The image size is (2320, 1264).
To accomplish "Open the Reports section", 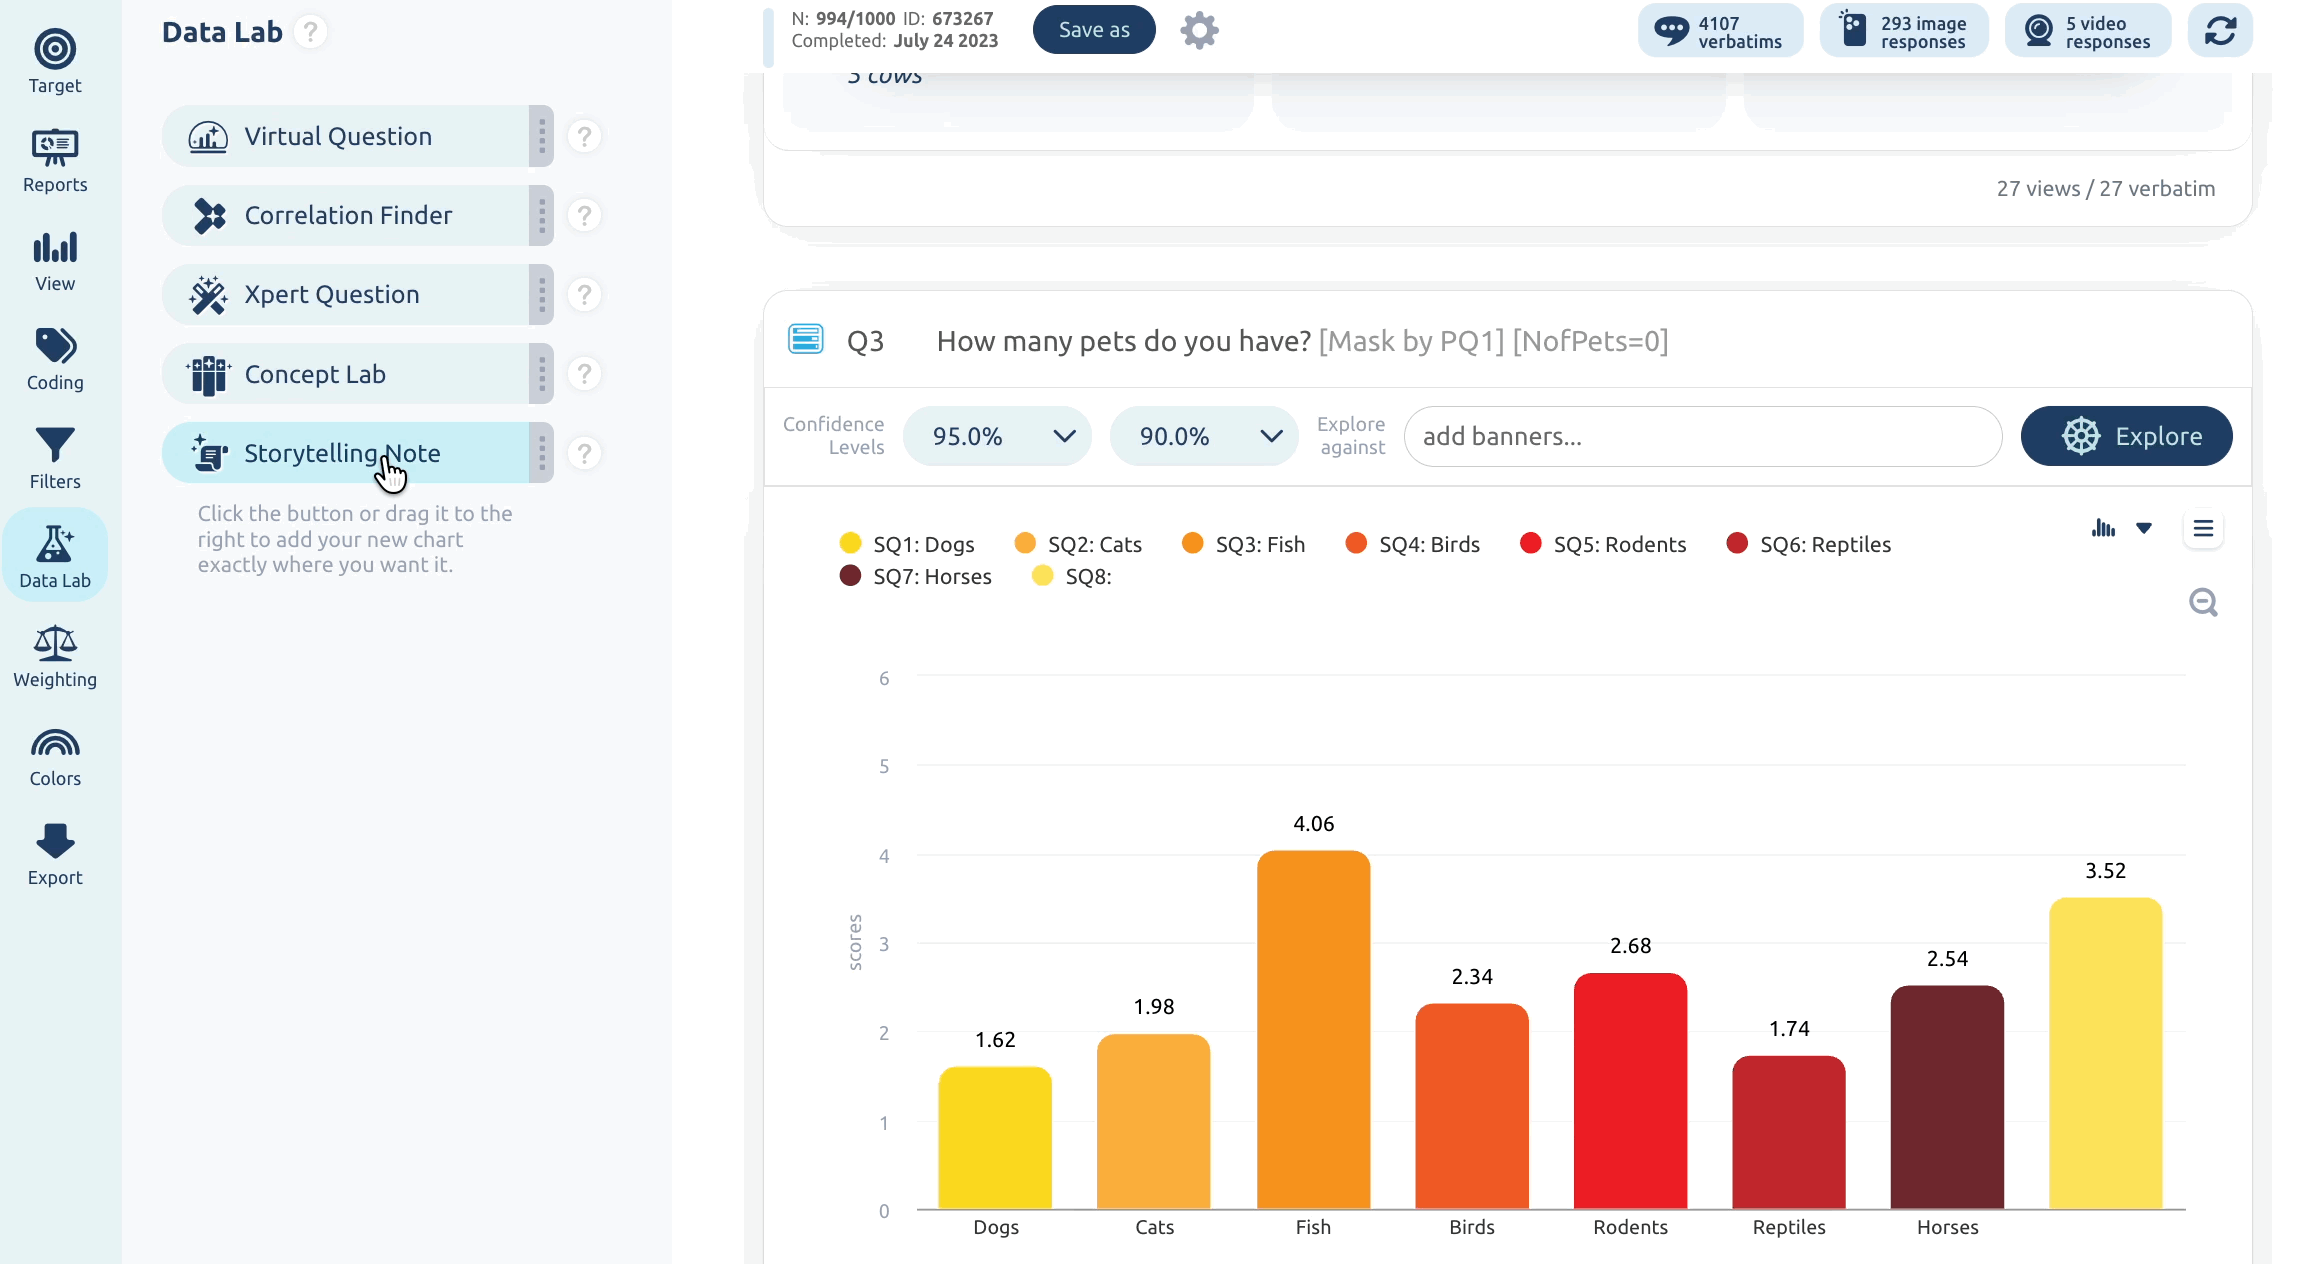I will point(55,161).
